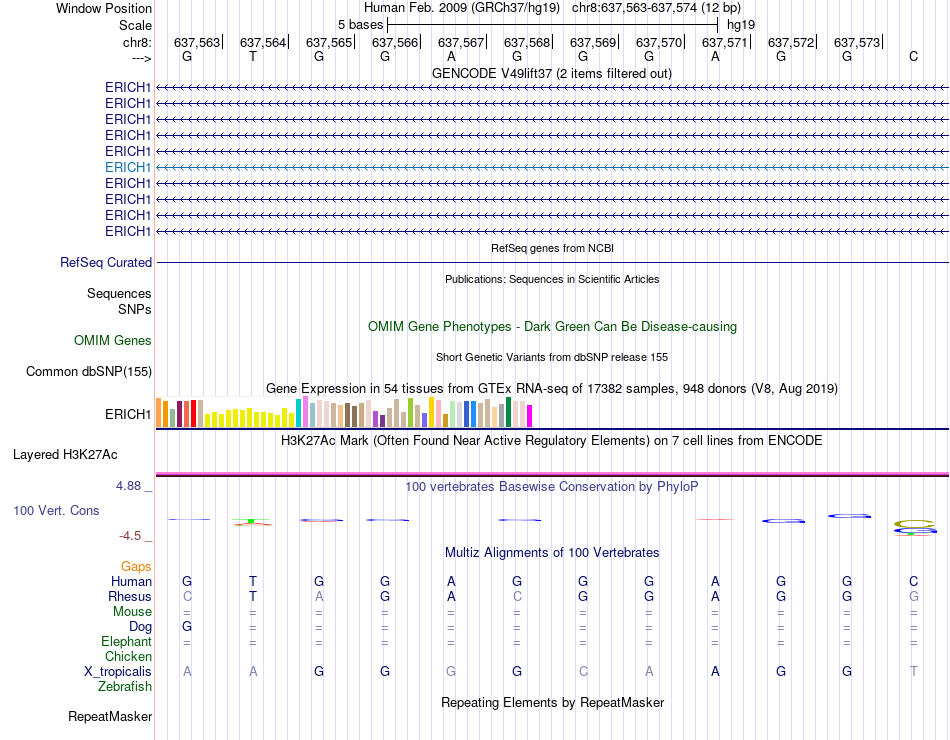
Task: Click the Publications: Sequences in Scientific Articles title
Action: tap(552, 279)
